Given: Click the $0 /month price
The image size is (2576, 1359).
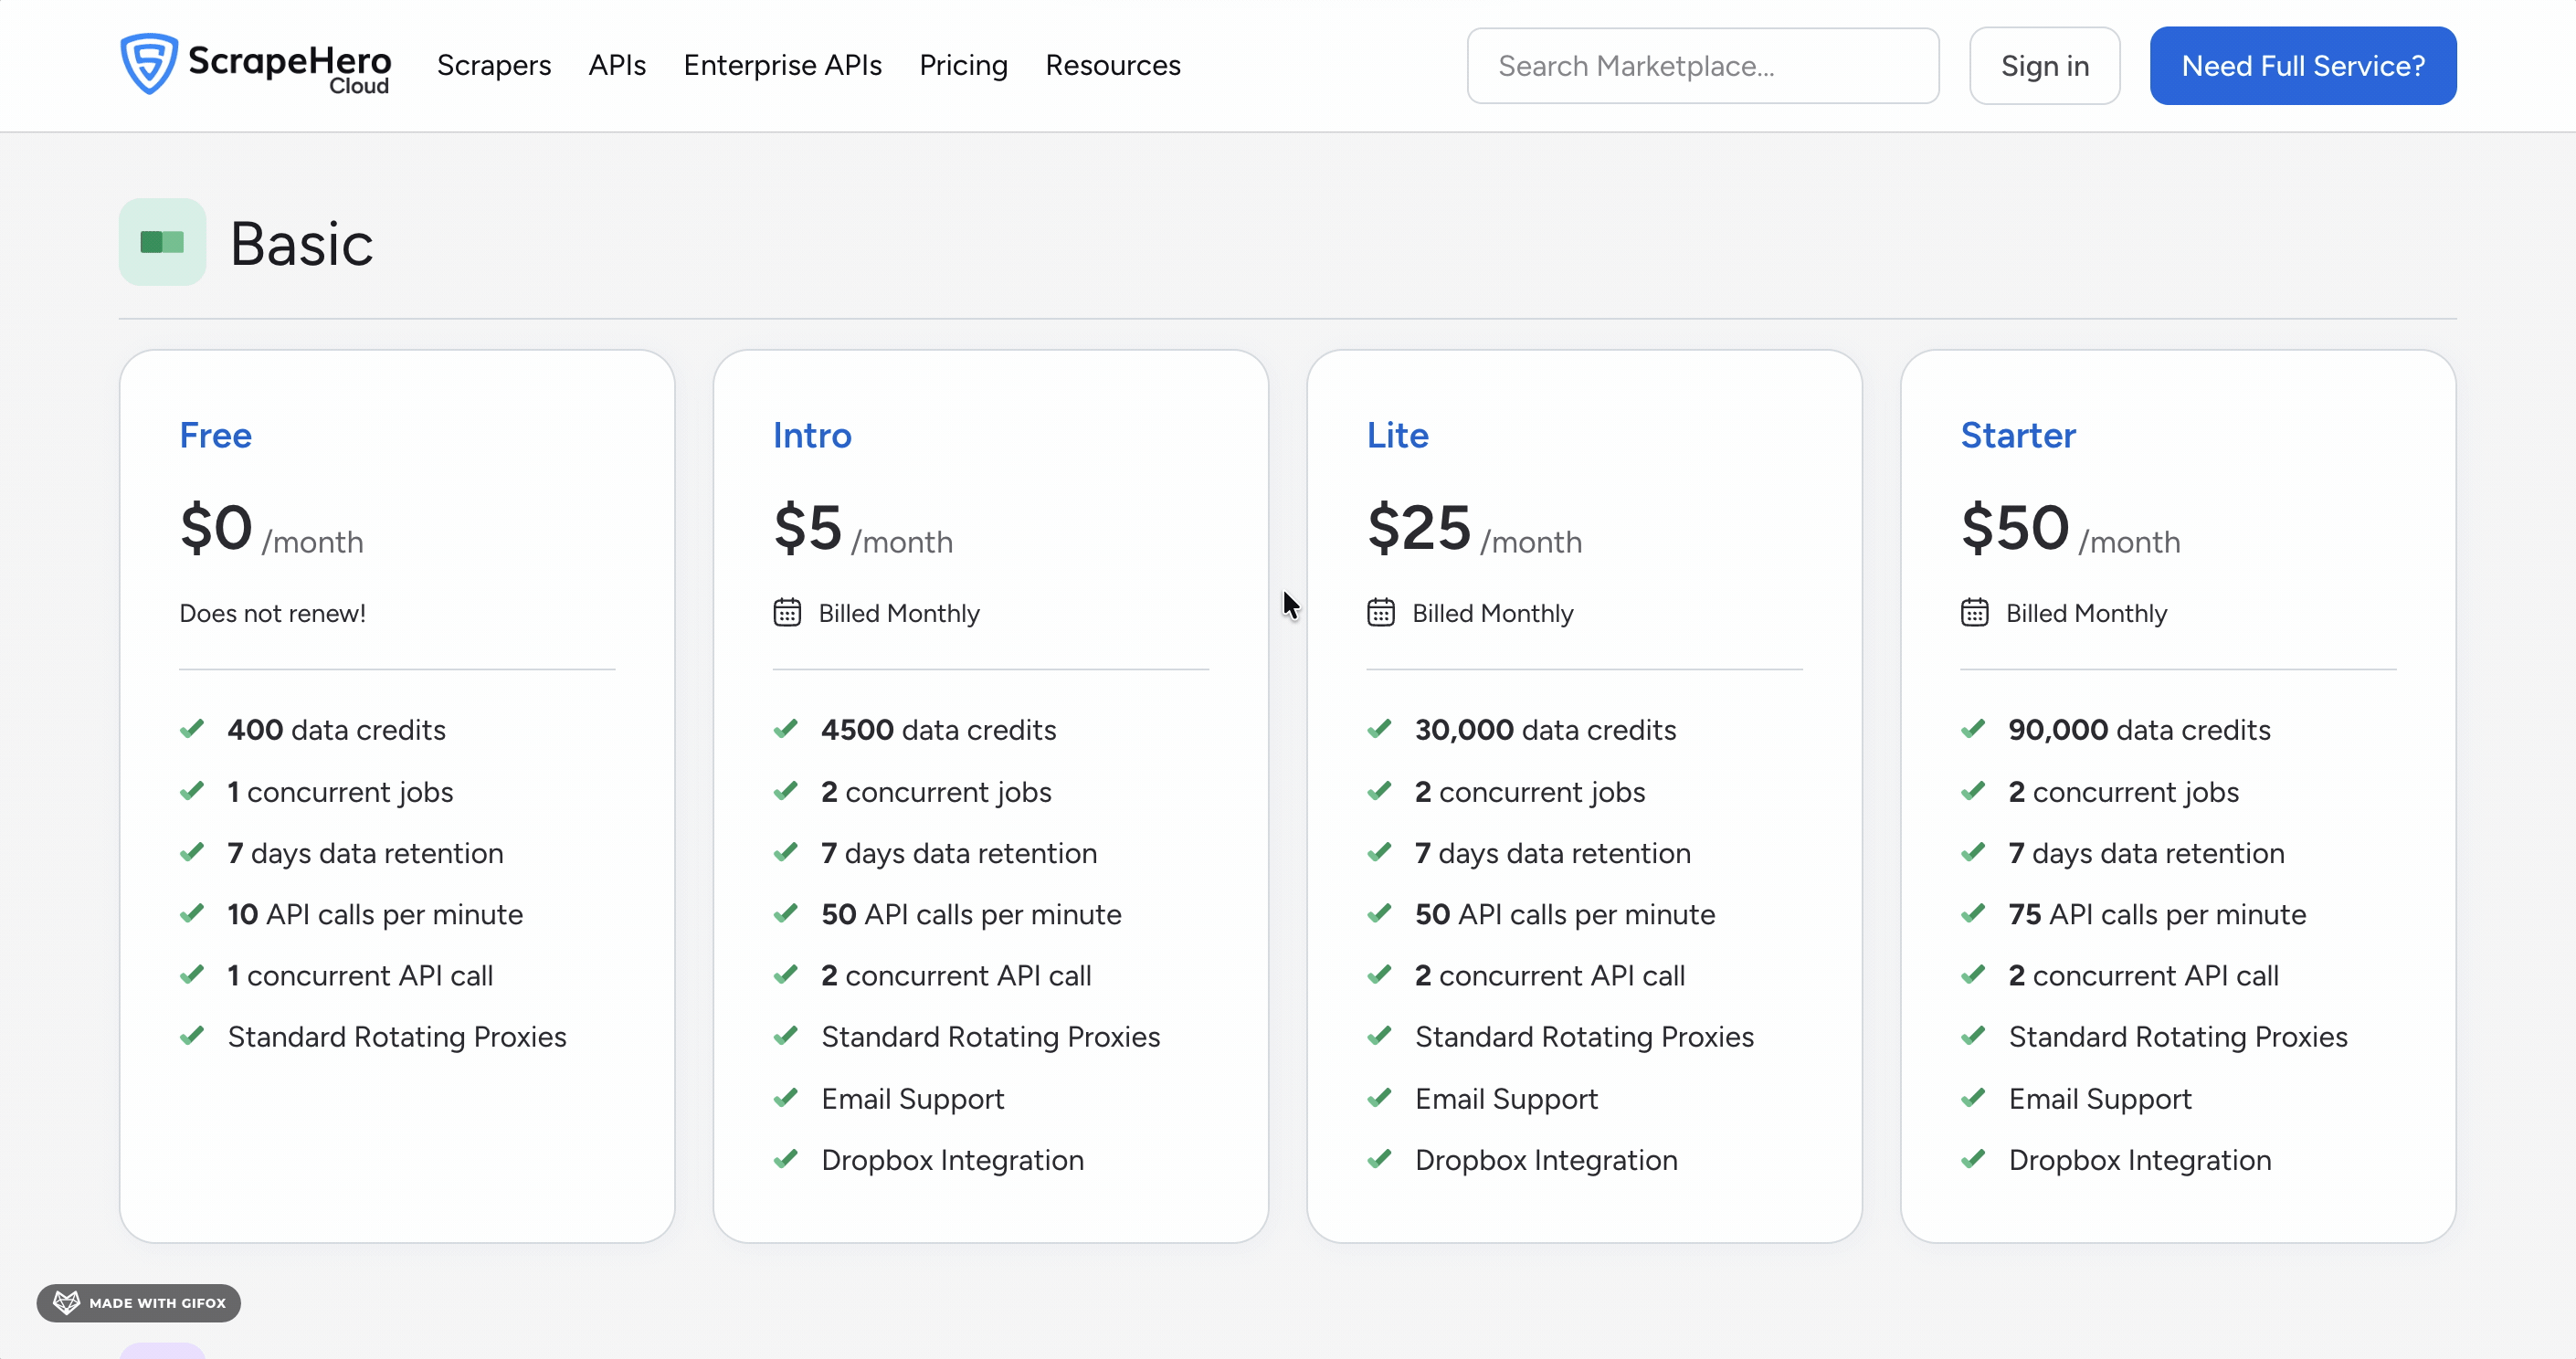Looking at the screenshot, I should tap(271, 528).
